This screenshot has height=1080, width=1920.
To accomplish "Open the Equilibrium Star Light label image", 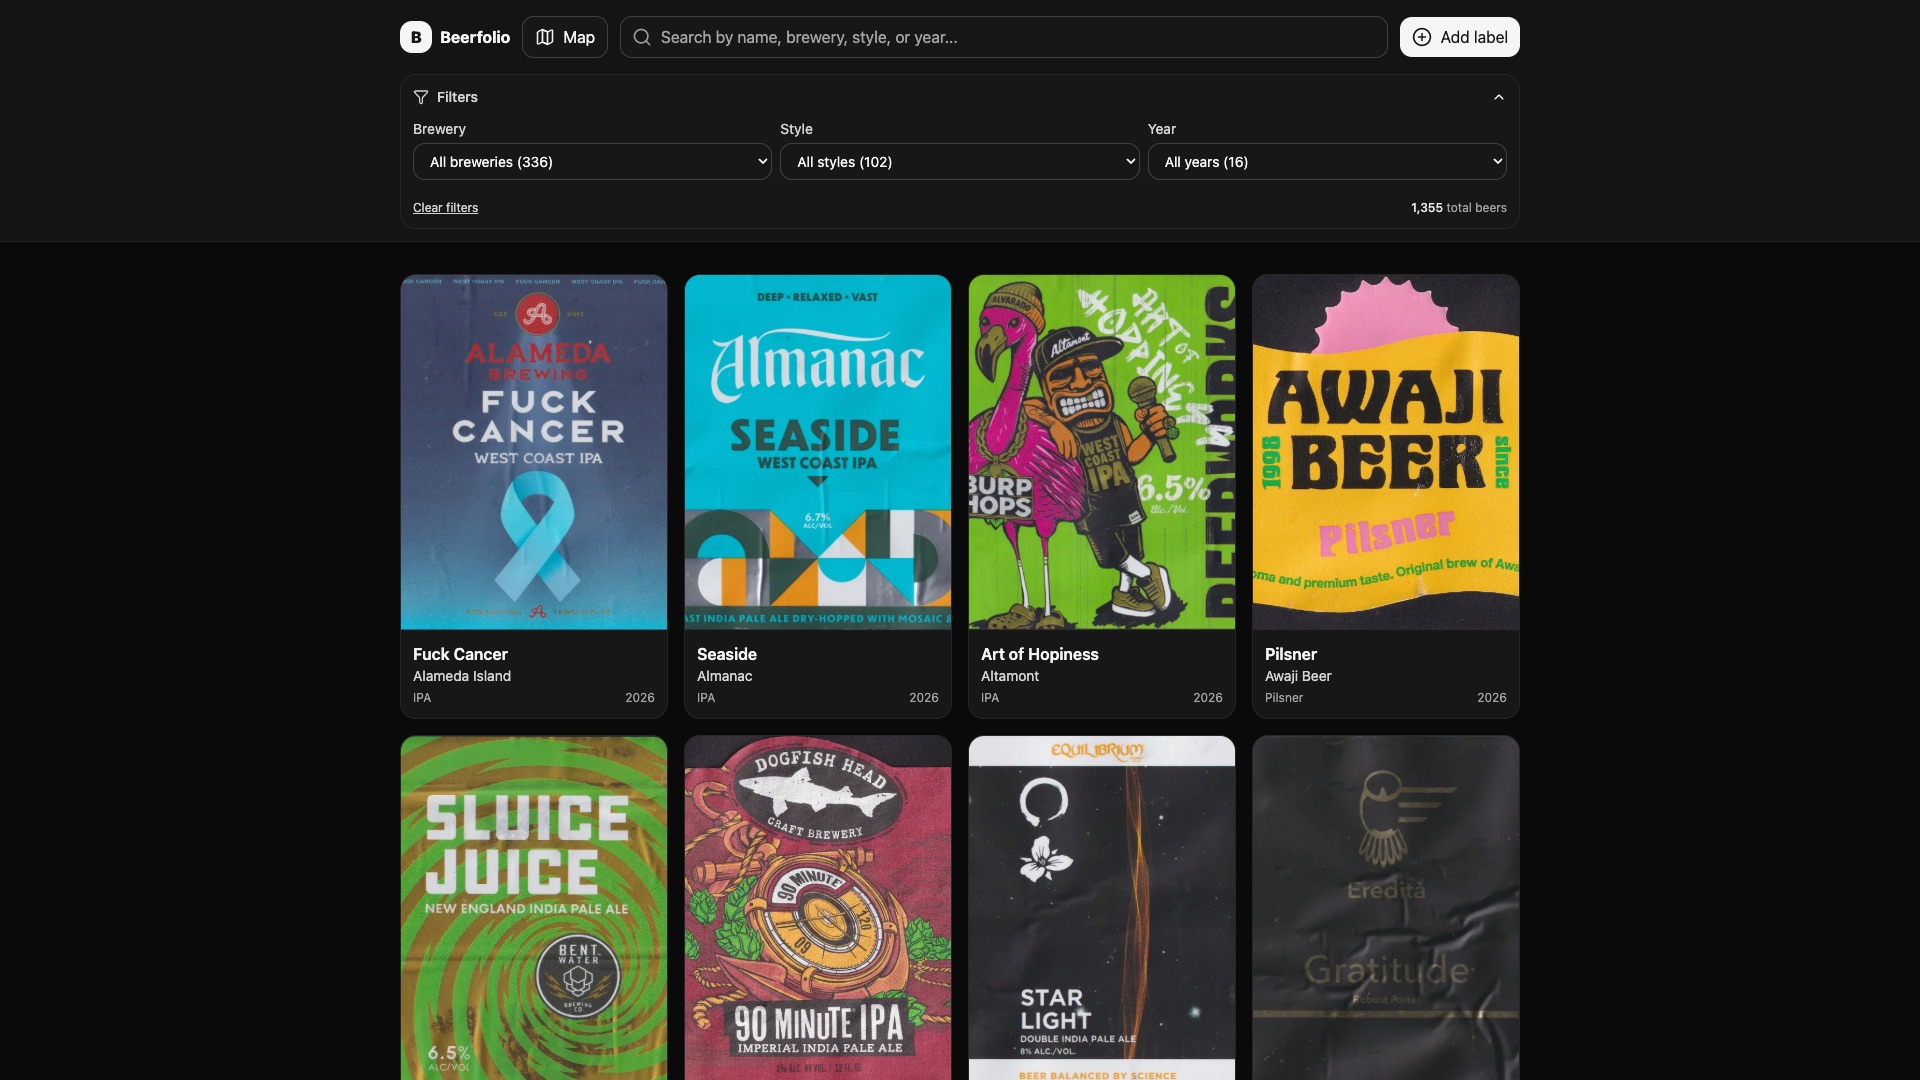I will click(x=1102, y=908).
